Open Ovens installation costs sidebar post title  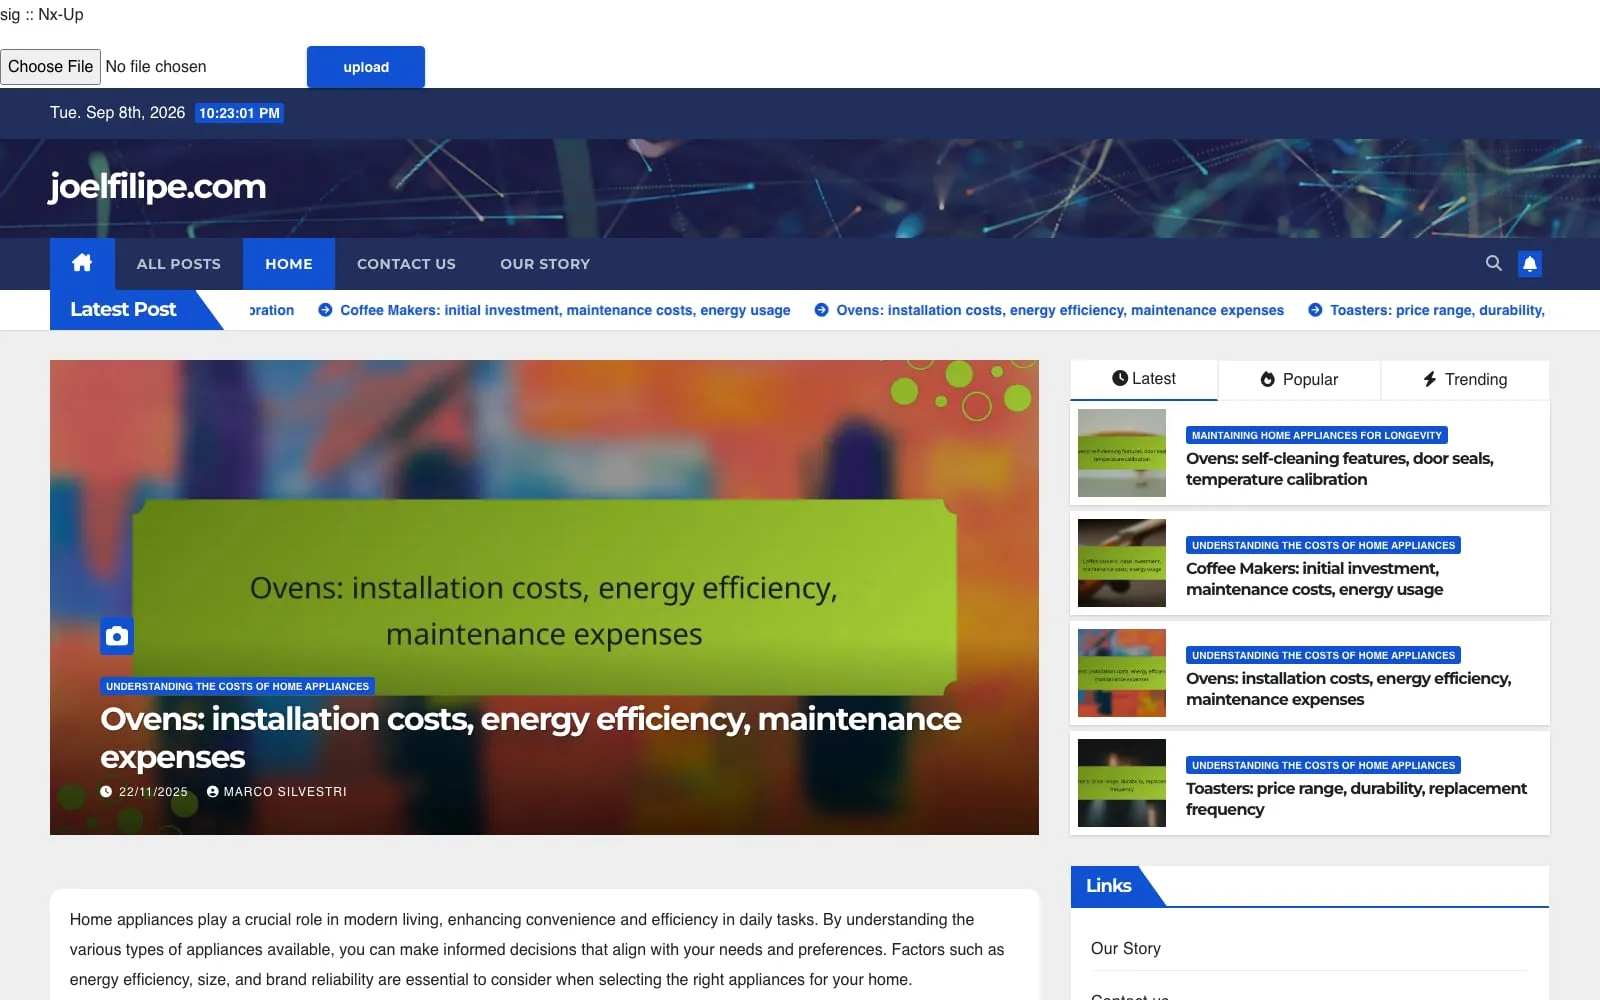pos(1348,689)
